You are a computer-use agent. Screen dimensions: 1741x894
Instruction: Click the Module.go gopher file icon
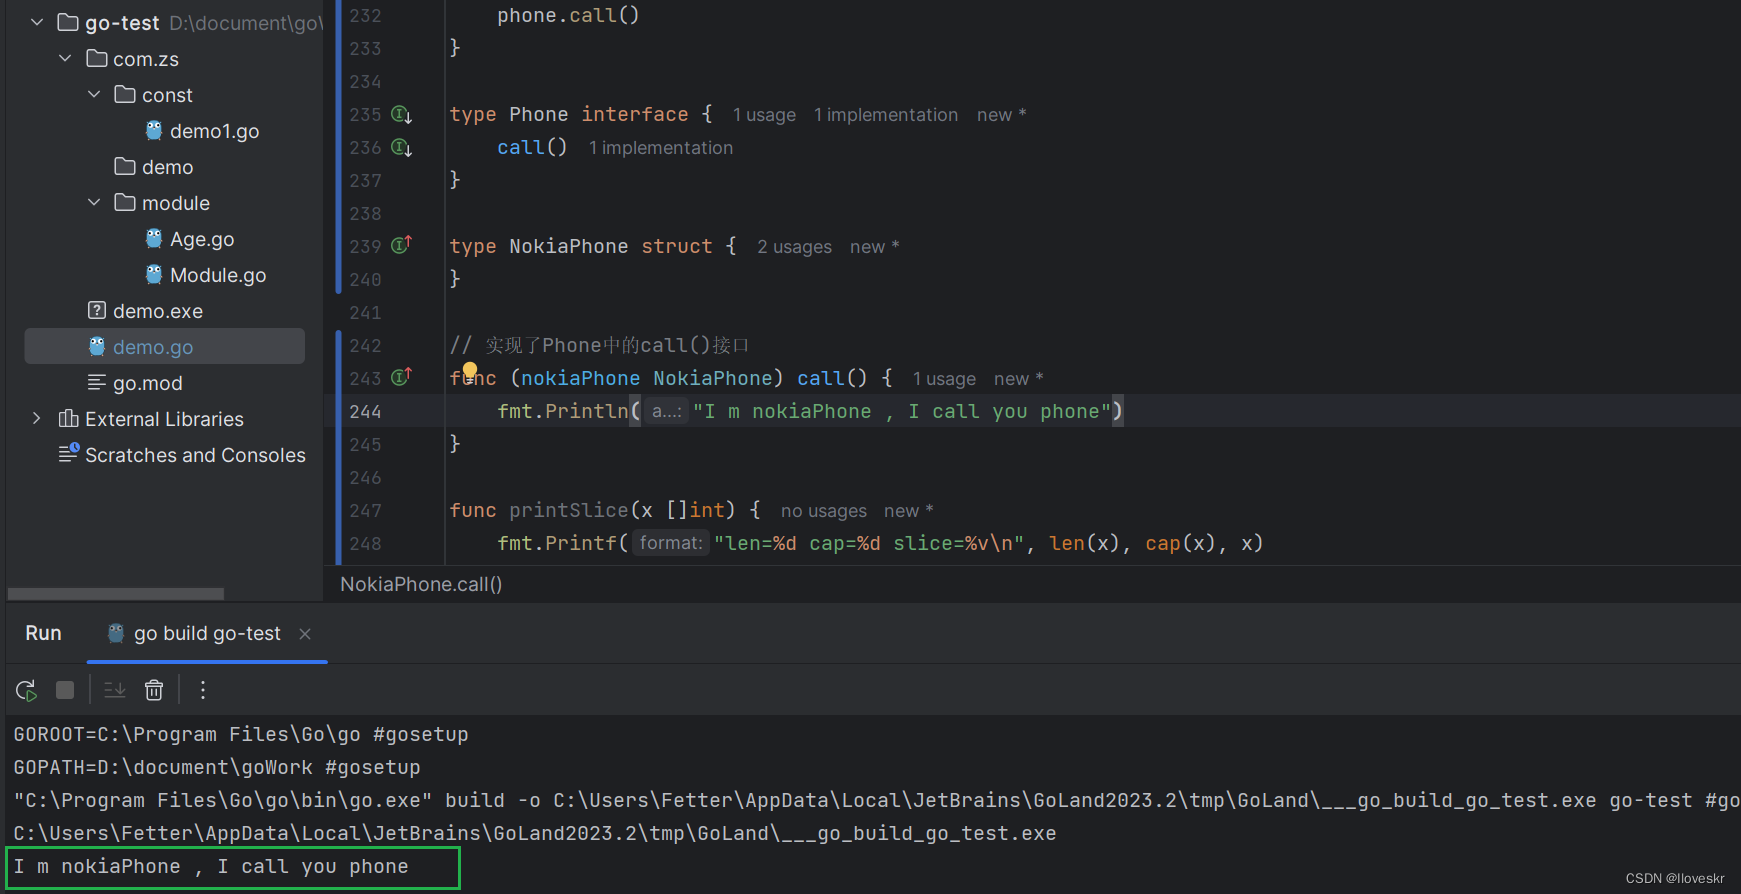coord(154,274)
